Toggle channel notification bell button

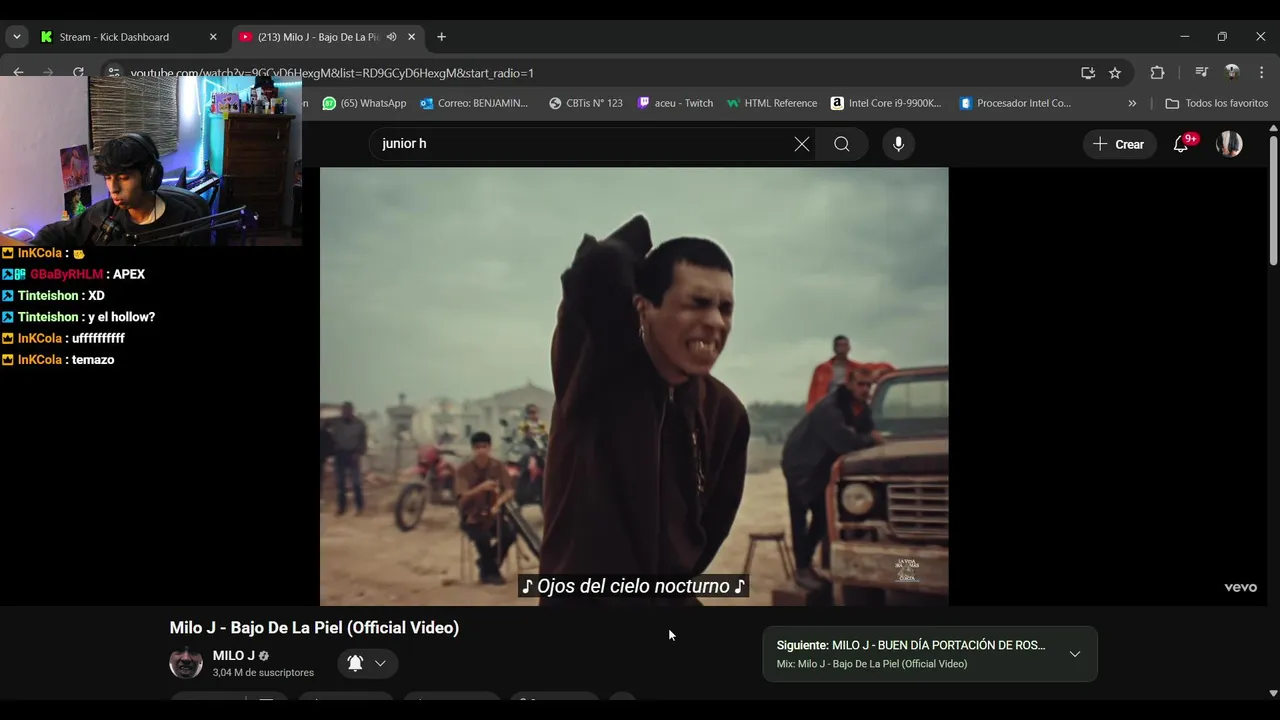point(355,663)
